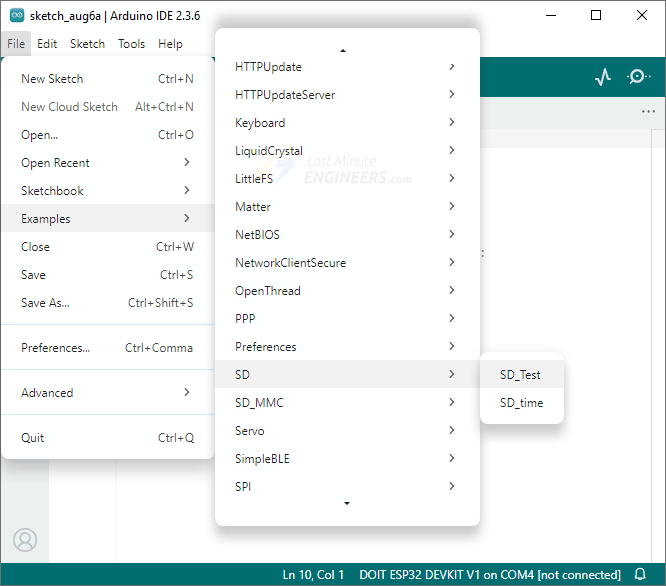
Task: Expand PPP examples
Action: (347, 318)
